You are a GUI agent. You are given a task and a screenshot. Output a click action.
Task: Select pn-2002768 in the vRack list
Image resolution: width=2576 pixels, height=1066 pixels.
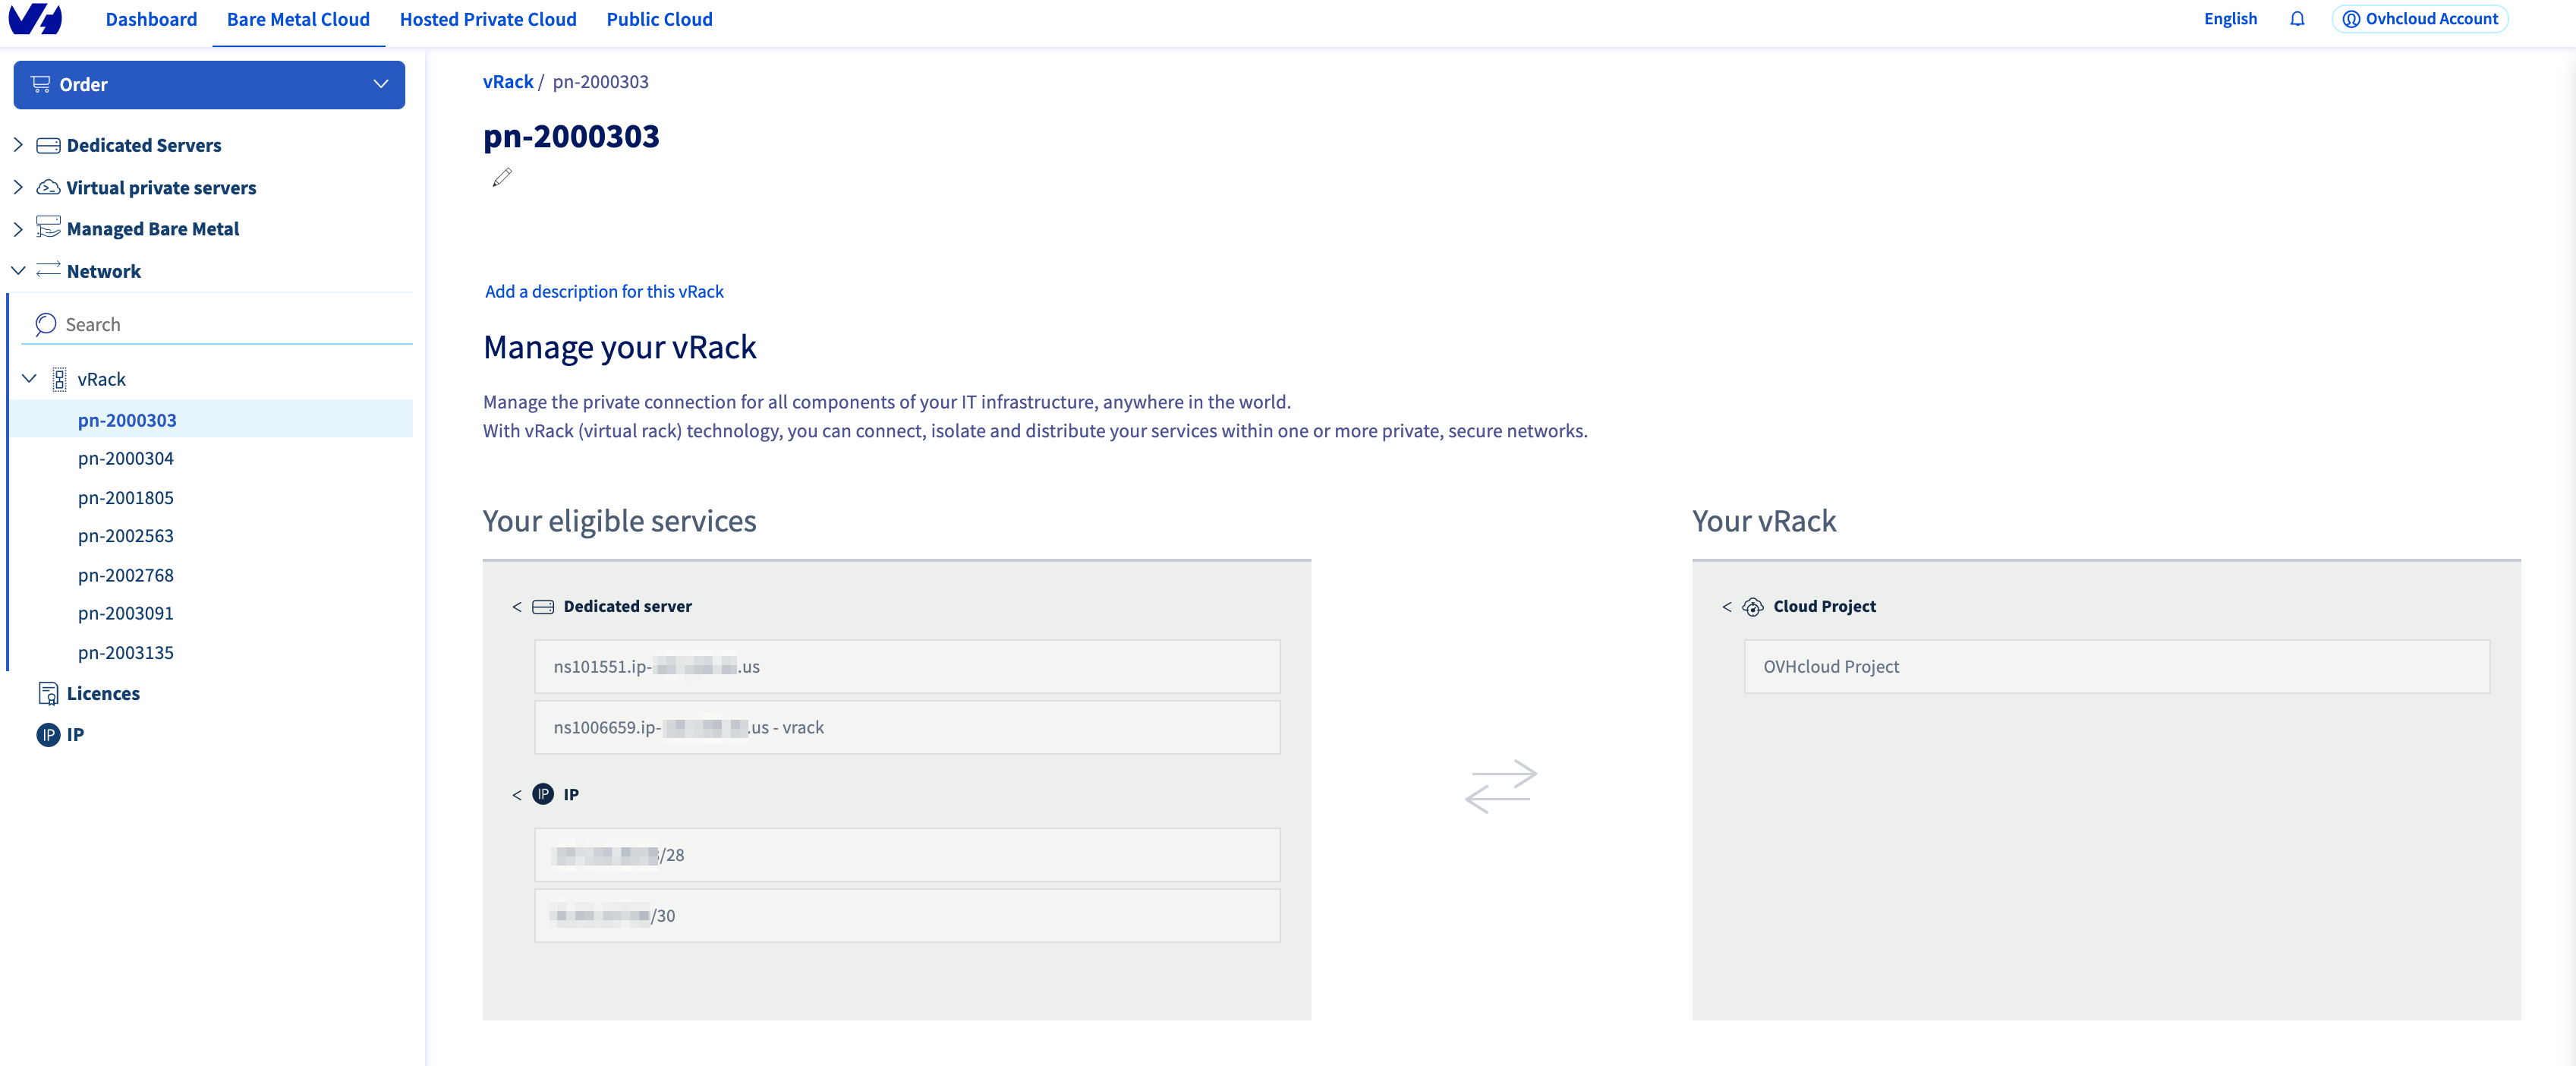click(x=126, y=575)
